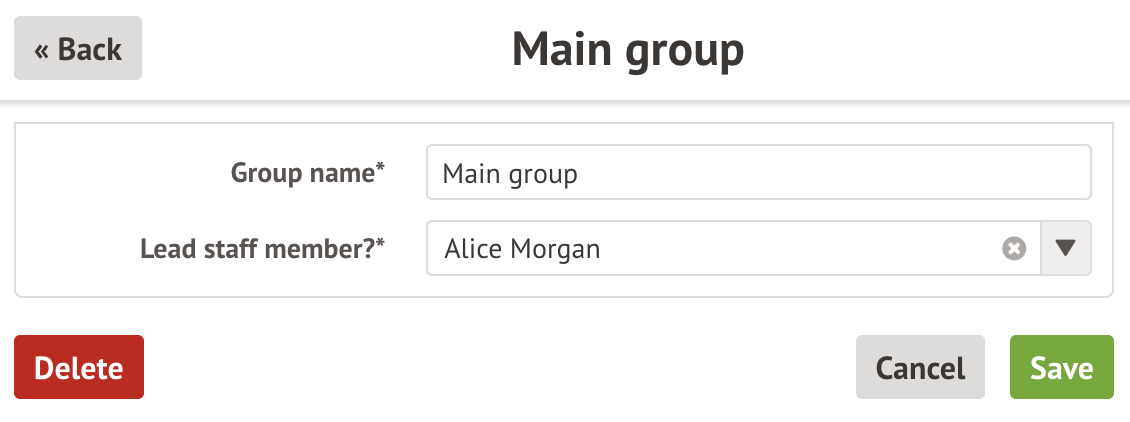Select the « Back link at top
The height and width of the screenshot is (422, 1130).
(78, 48)
